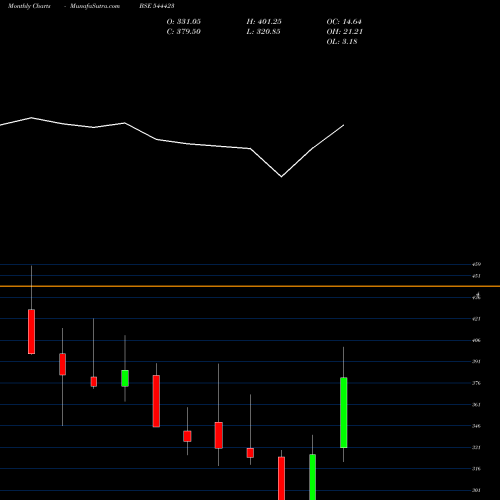This screenshot has height=500, width=500.
Task: Click the 331 price axis label
Action: tap(477, 447)
